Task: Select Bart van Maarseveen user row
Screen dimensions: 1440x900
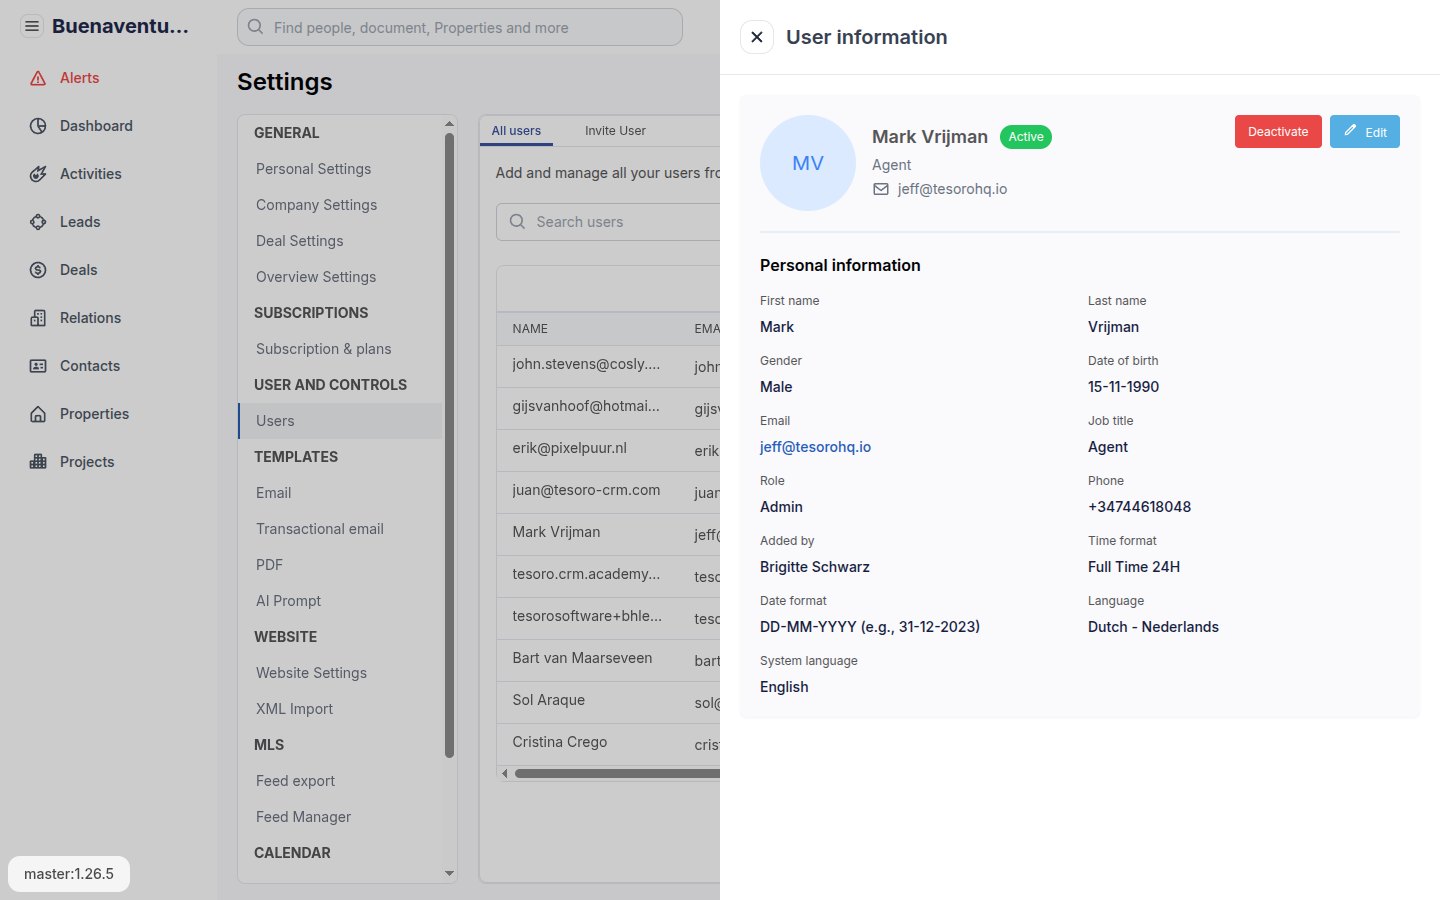Action: pyautogui.click(x=608, y=659)
